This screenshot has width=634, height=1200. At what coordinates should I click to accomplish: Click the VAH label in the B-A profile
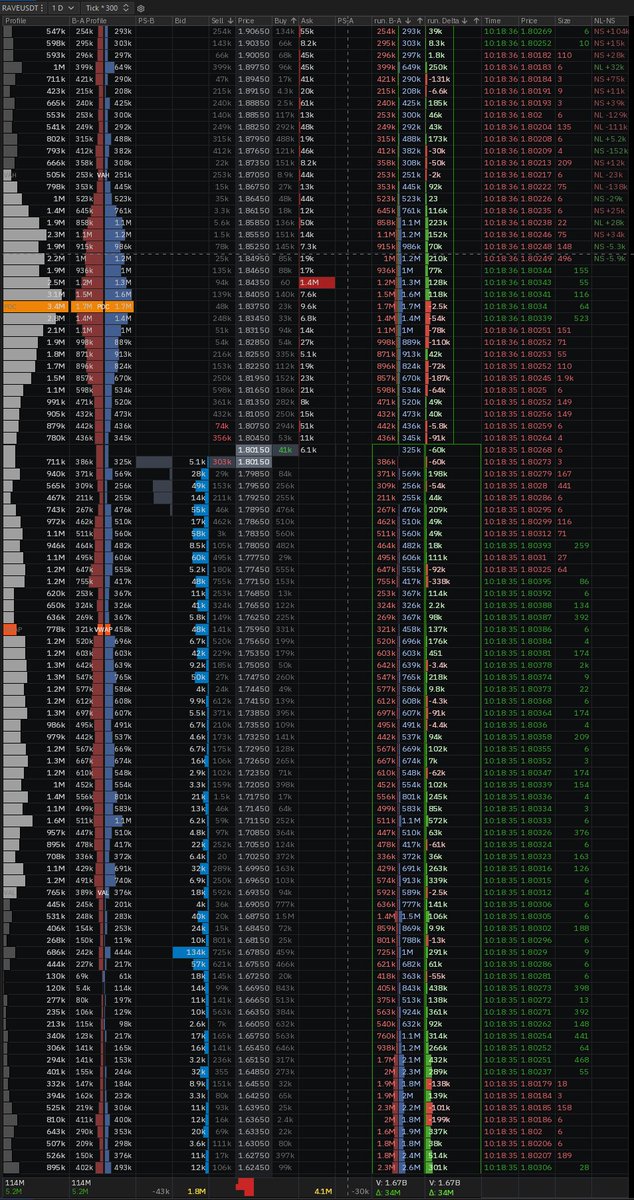coord(103,173)
